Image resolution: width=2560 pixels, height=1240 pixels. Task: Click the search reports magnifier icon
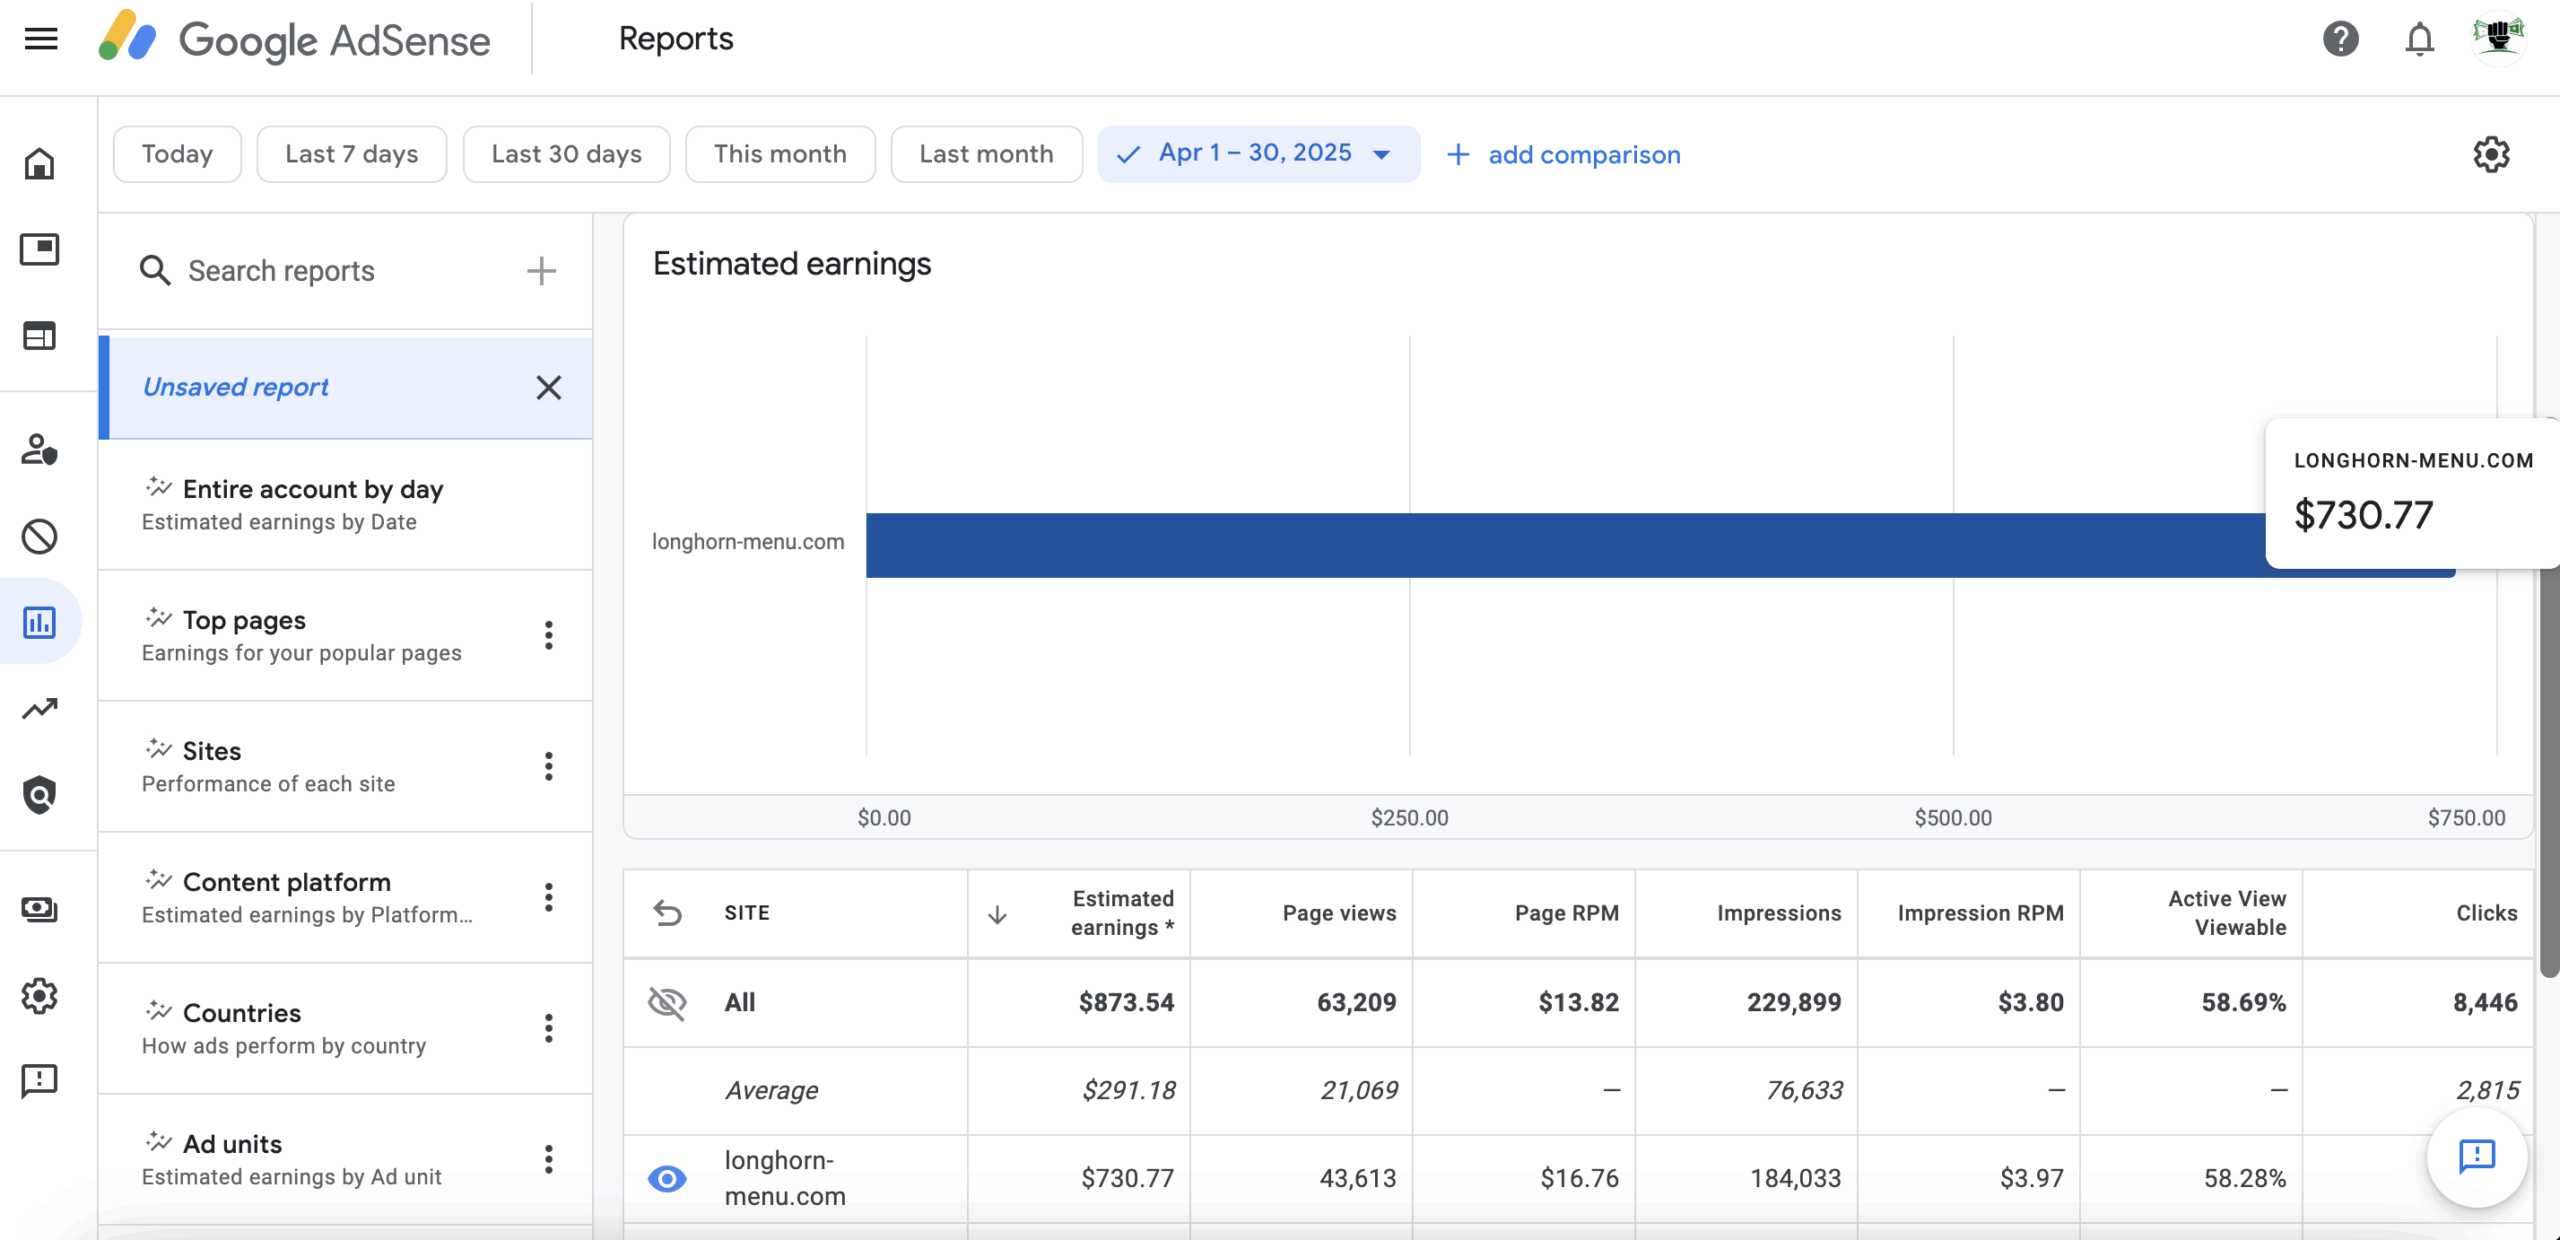(155, 270)
